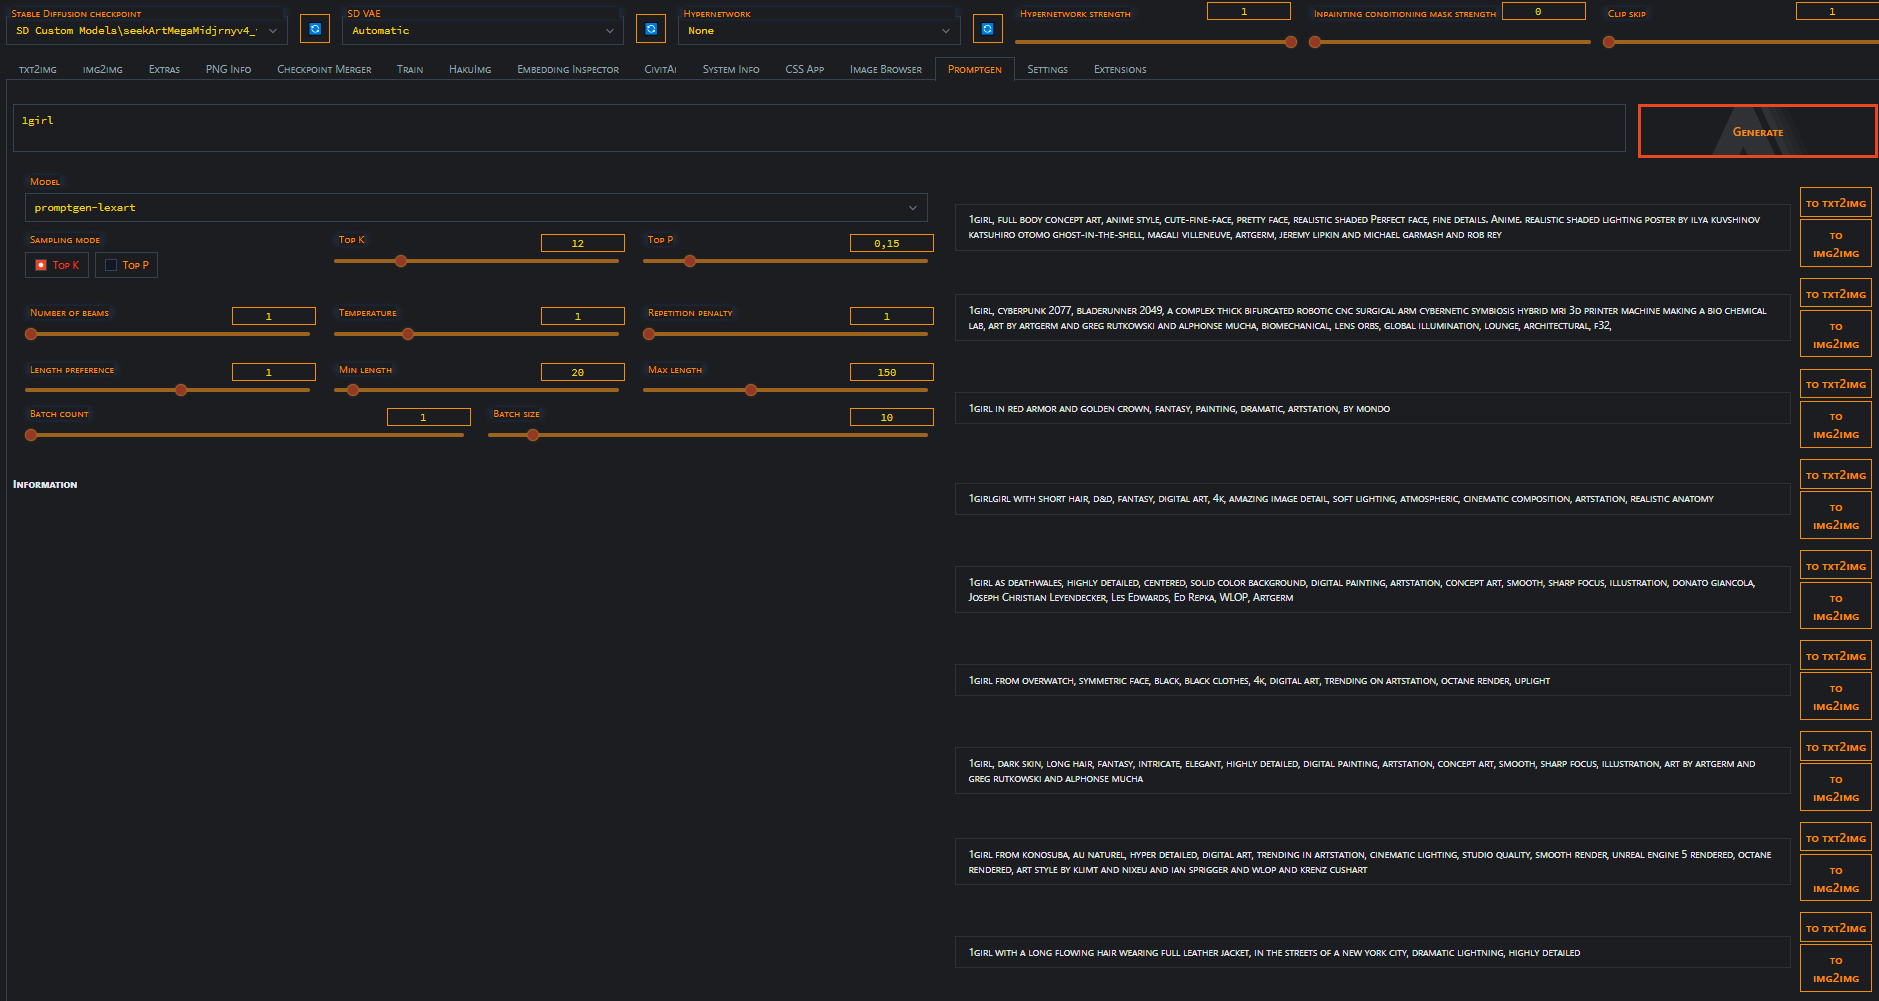Adjust the Max length slider
The width and height of the screenshot is (1879, 1001).
click(785, 390)
